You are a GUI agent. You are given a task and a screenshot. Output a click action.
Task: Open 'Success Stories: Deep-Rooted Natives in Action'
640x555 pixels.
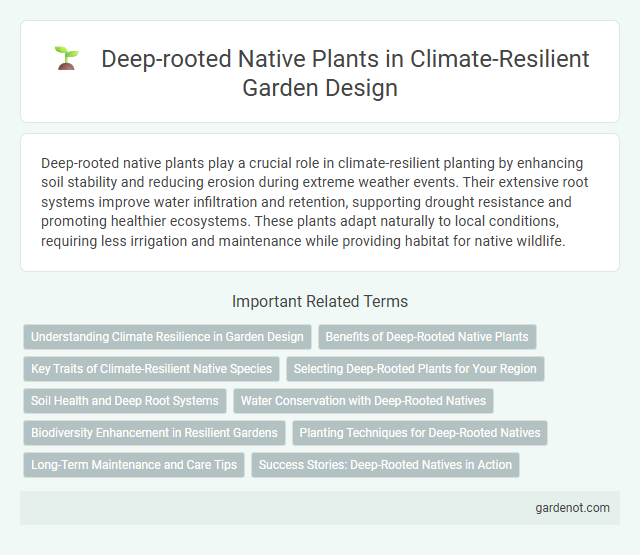[385, 465]
